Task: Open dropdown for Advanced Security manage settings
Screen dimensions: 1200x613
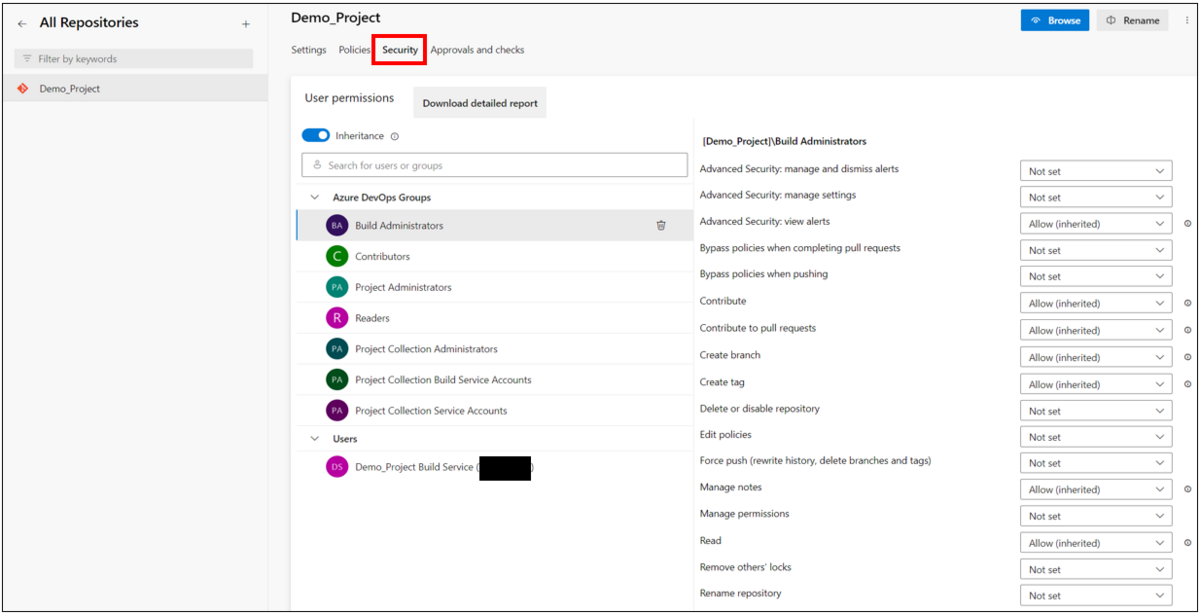Action: [x=1096, y=197]
